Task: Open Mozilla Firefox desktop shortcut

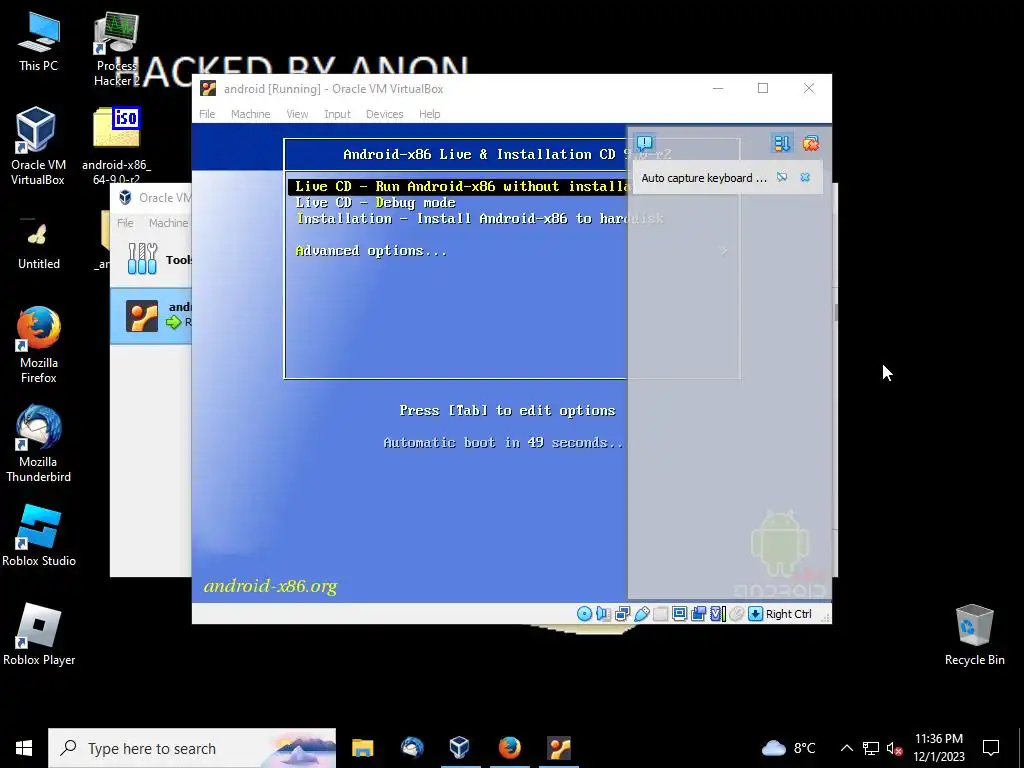Action: pyautogui.click(x=38, y=345)
